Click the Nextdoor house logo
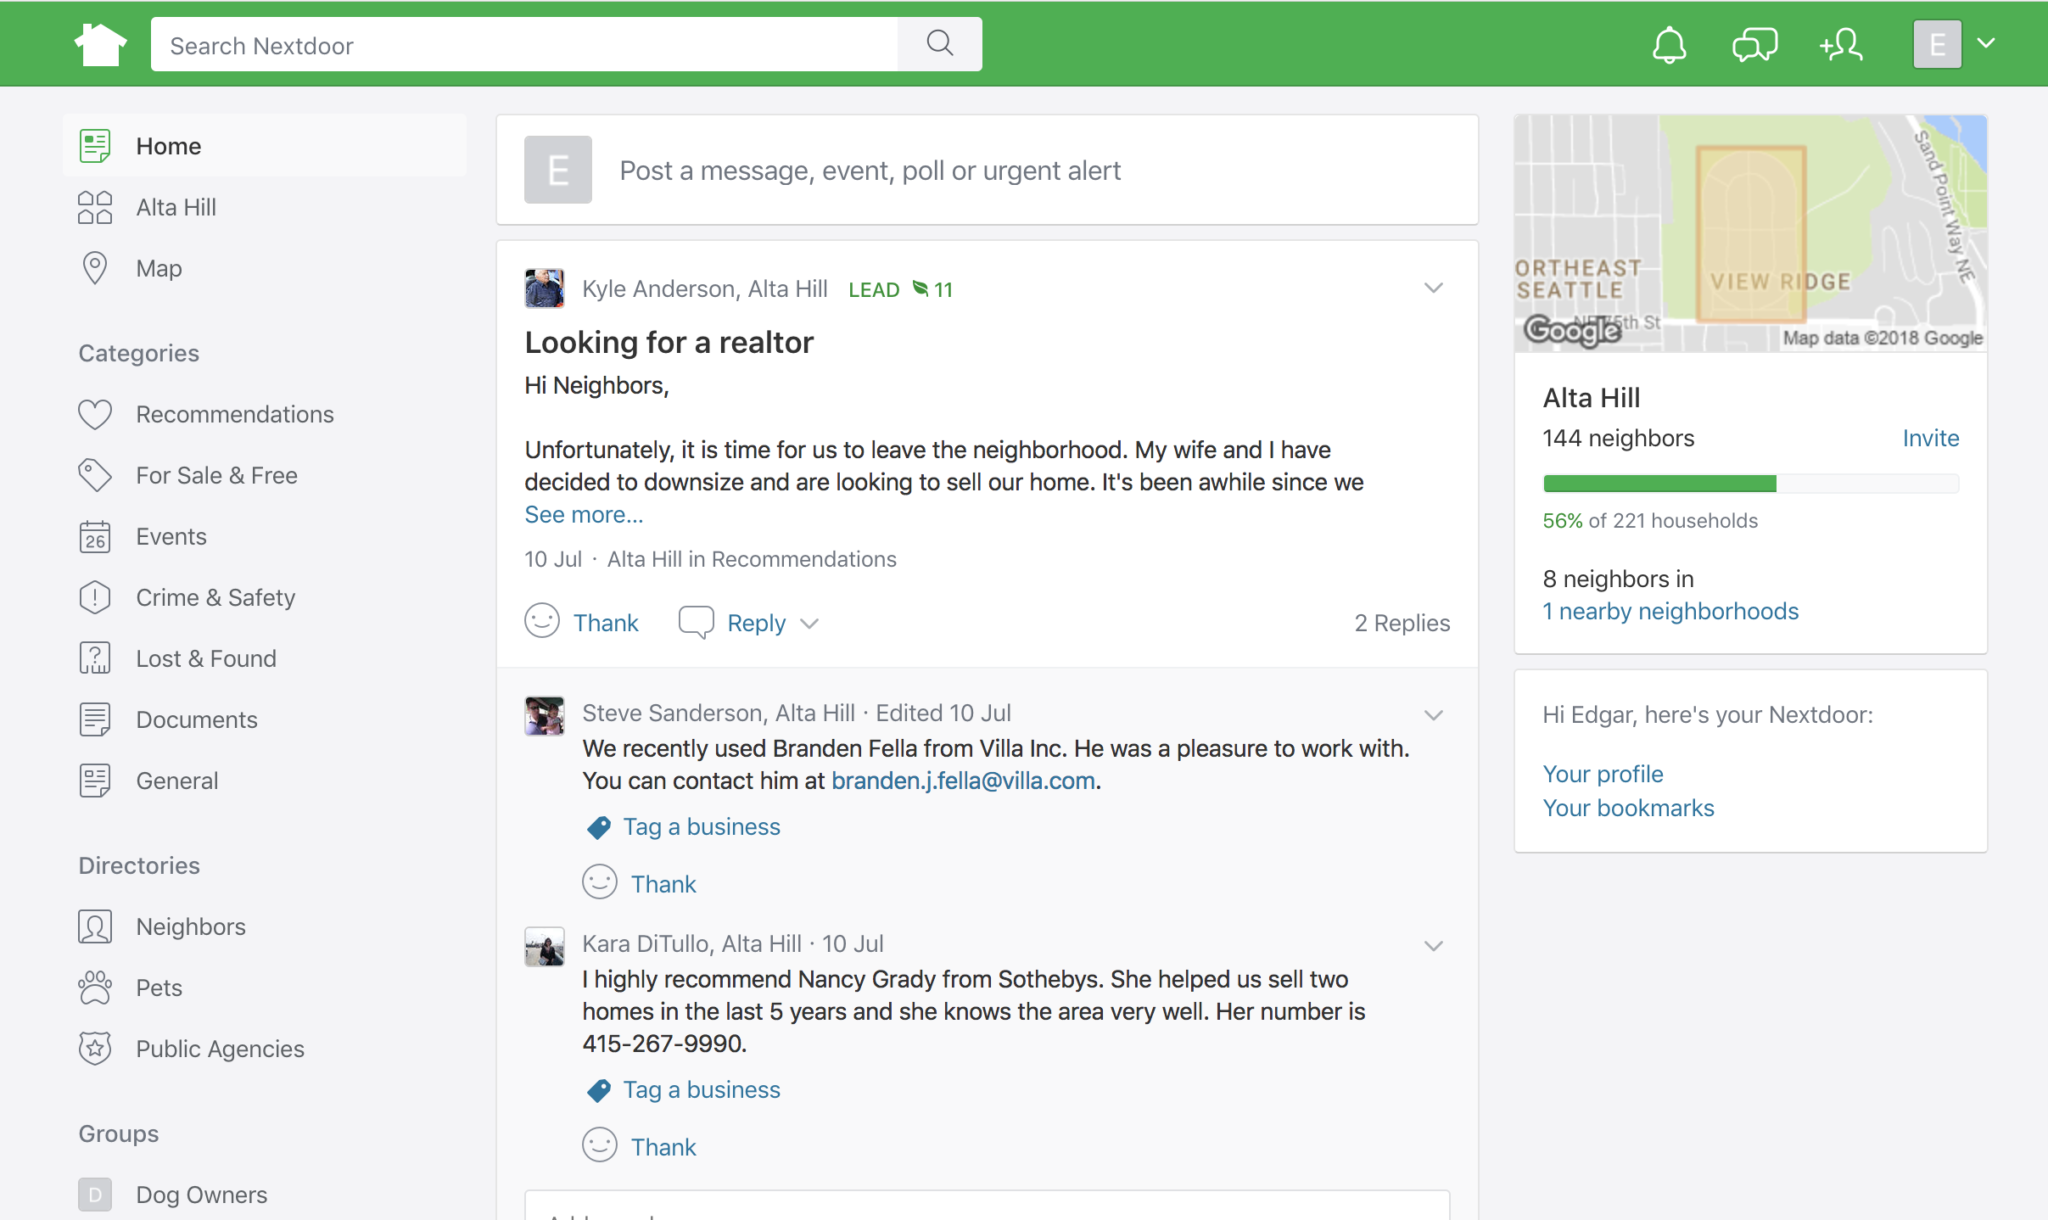 pyautogui.click(x=100, y=44)
